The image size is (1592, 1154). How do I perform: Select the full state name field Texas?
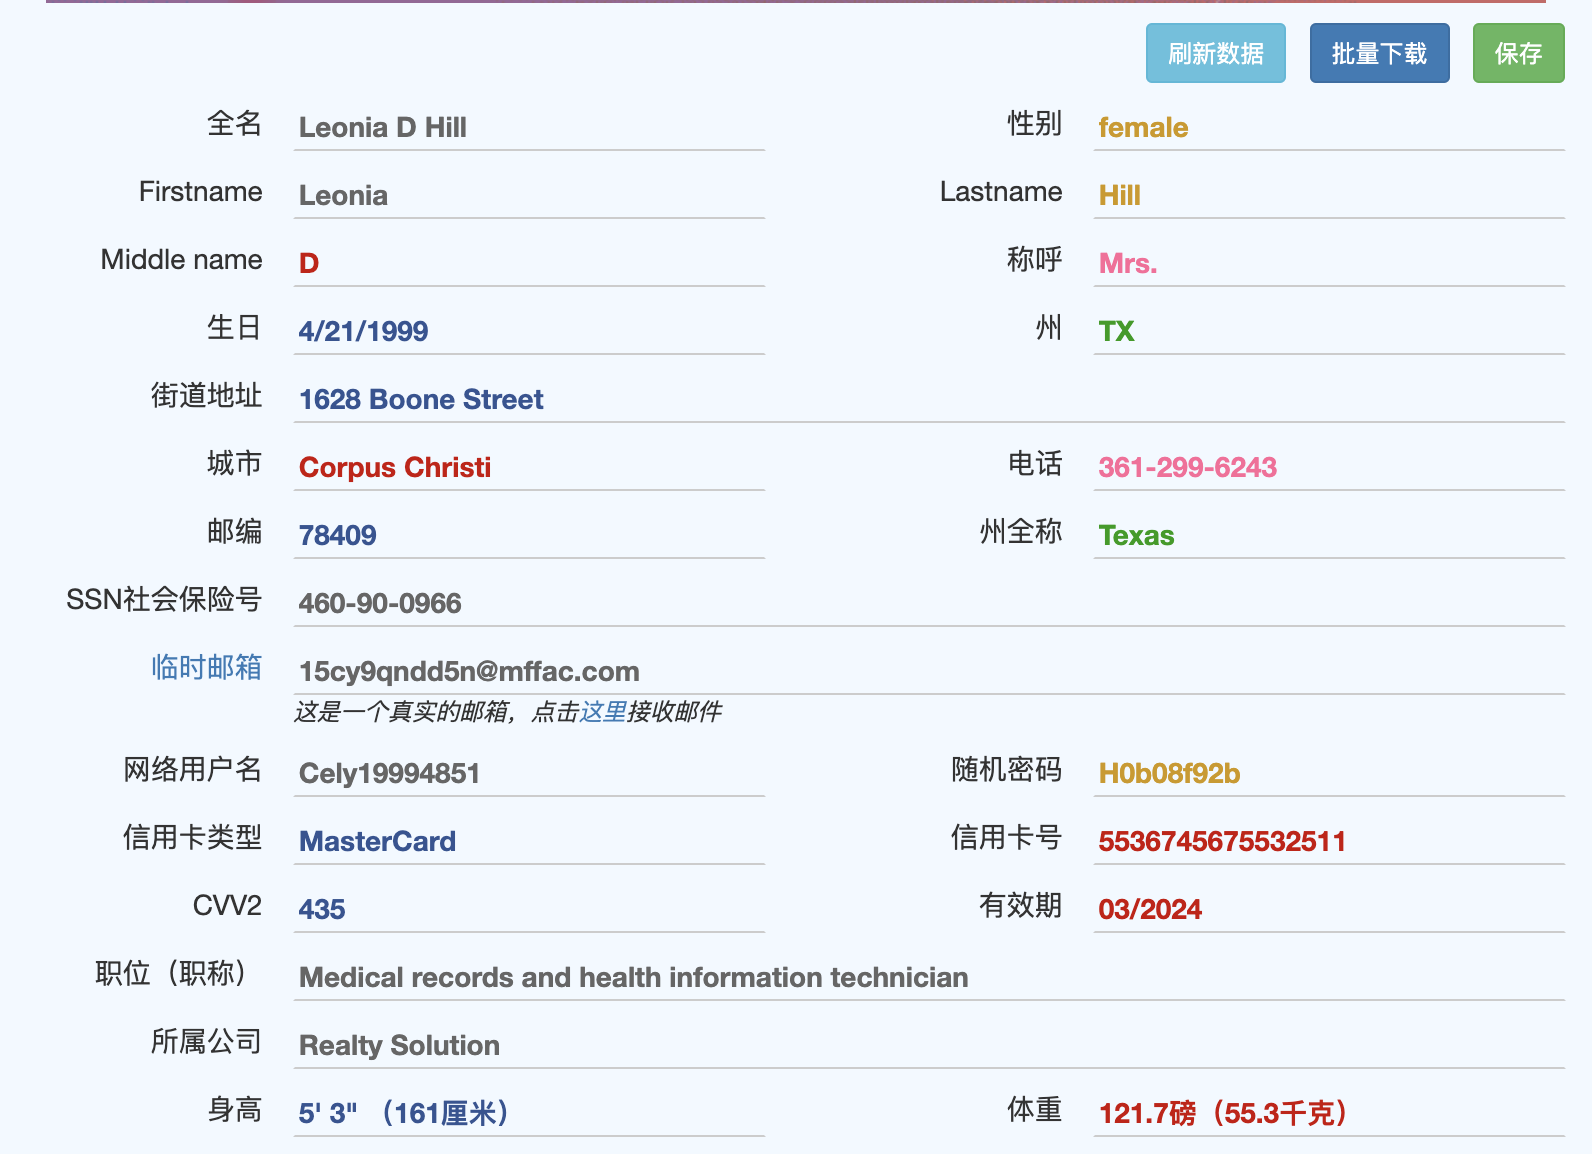point(1329,535)
